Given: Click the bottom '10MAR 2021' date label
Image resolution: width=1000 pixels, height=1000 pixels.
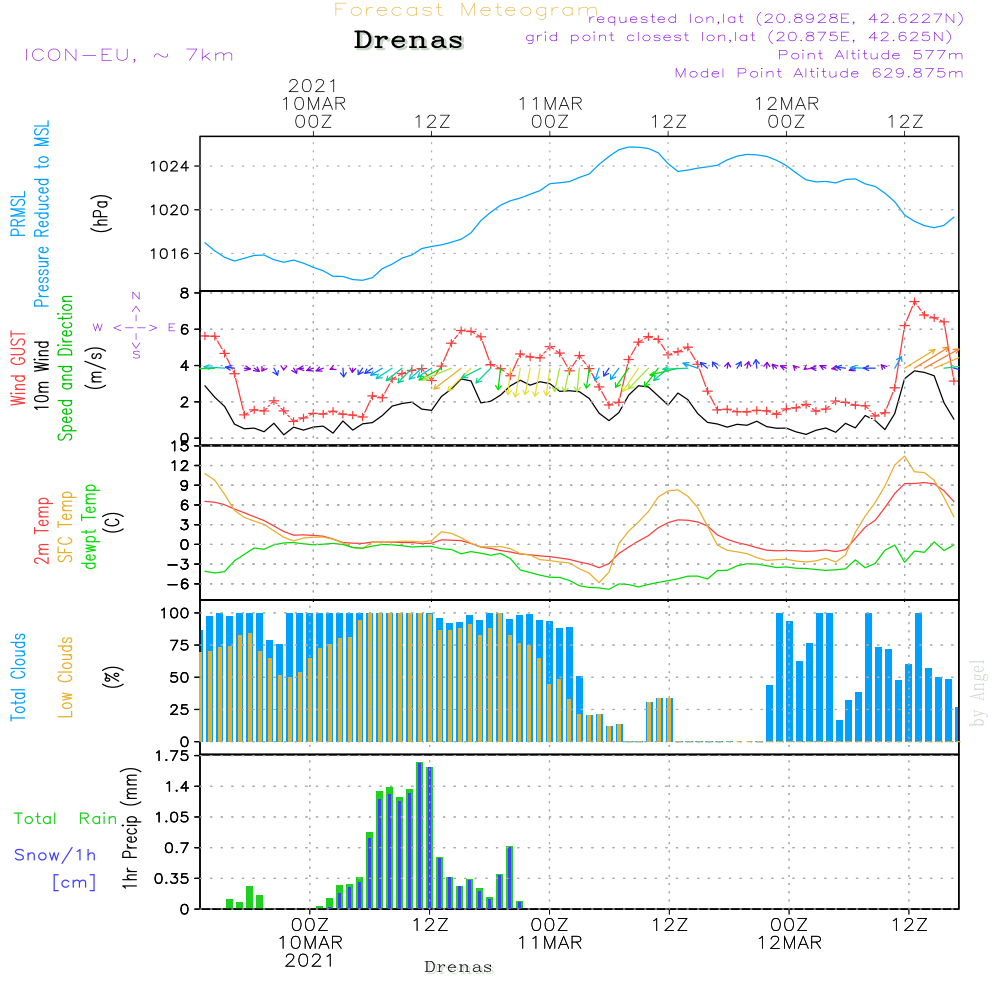Looking at the screenshot, I should click(310, 952).
